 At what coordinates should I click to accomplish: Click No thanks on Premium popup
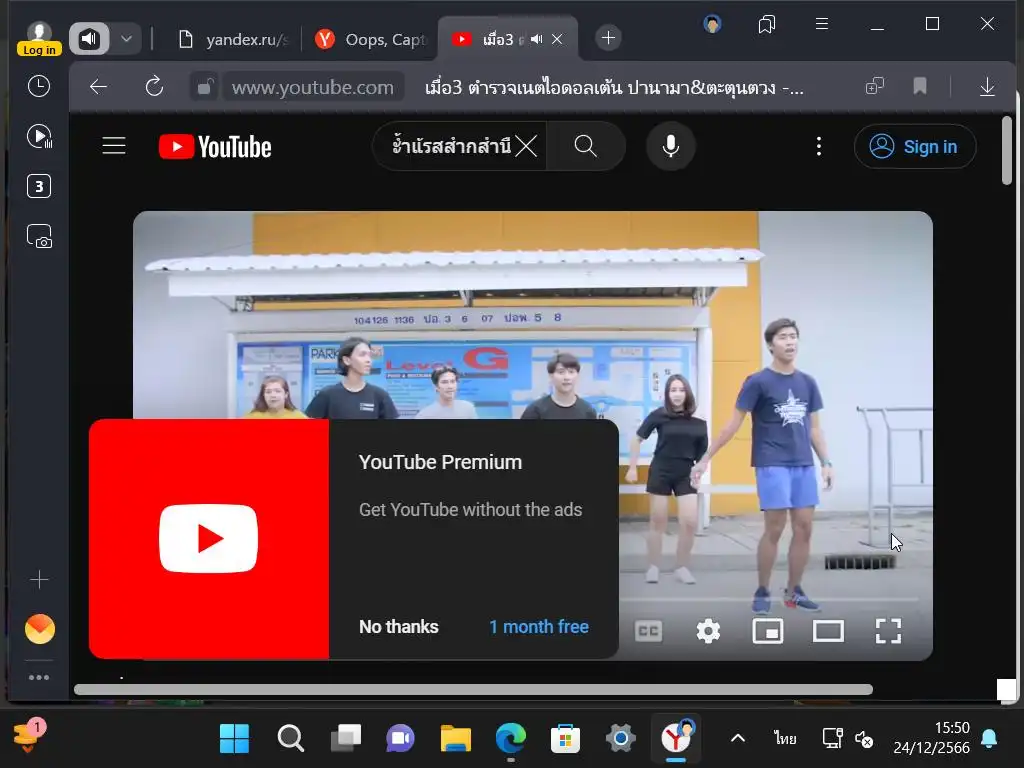click(399, 627)
